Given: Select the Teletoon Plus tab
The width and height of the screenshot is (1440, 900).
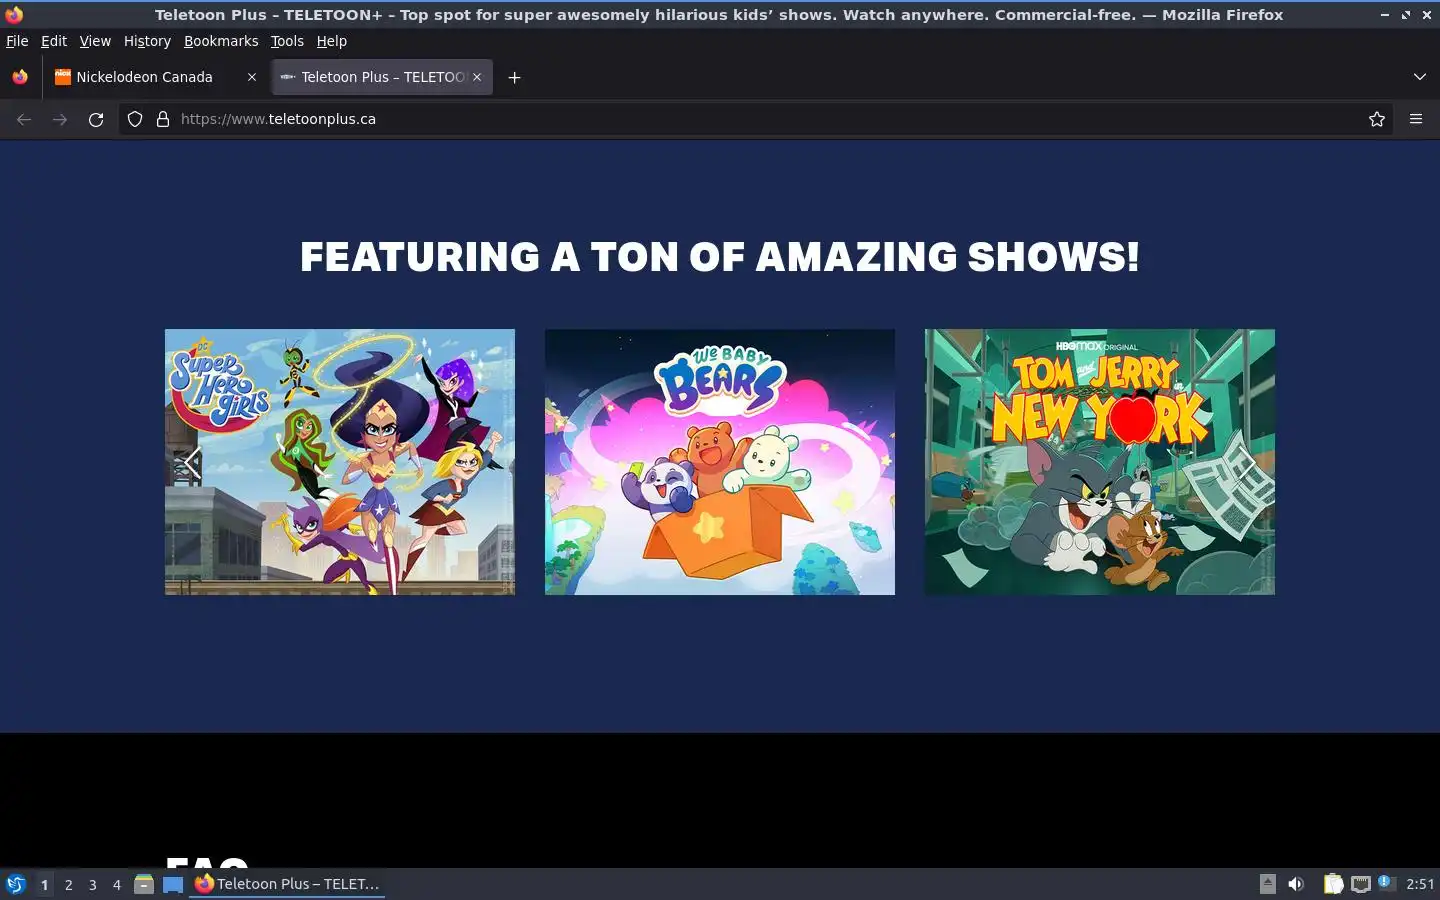Looking at the screenshot, I should coord(382,77).
